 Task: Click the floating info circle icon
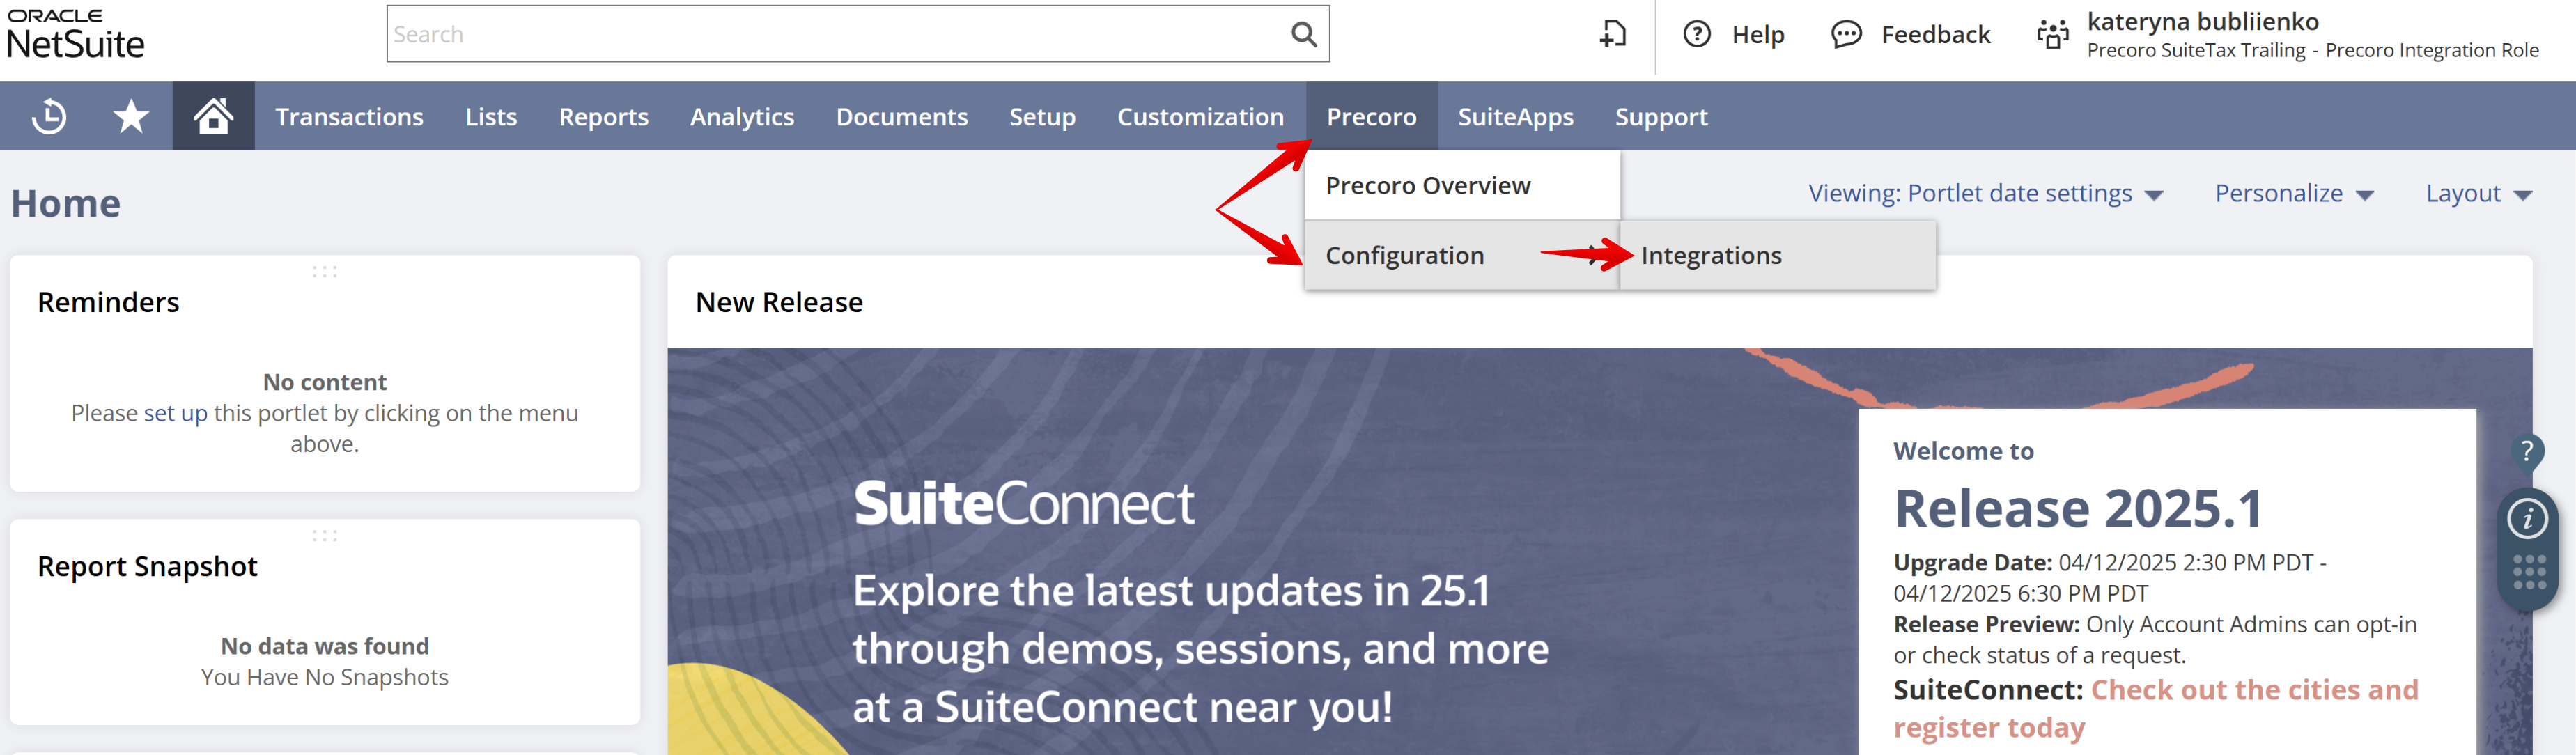2527,518
